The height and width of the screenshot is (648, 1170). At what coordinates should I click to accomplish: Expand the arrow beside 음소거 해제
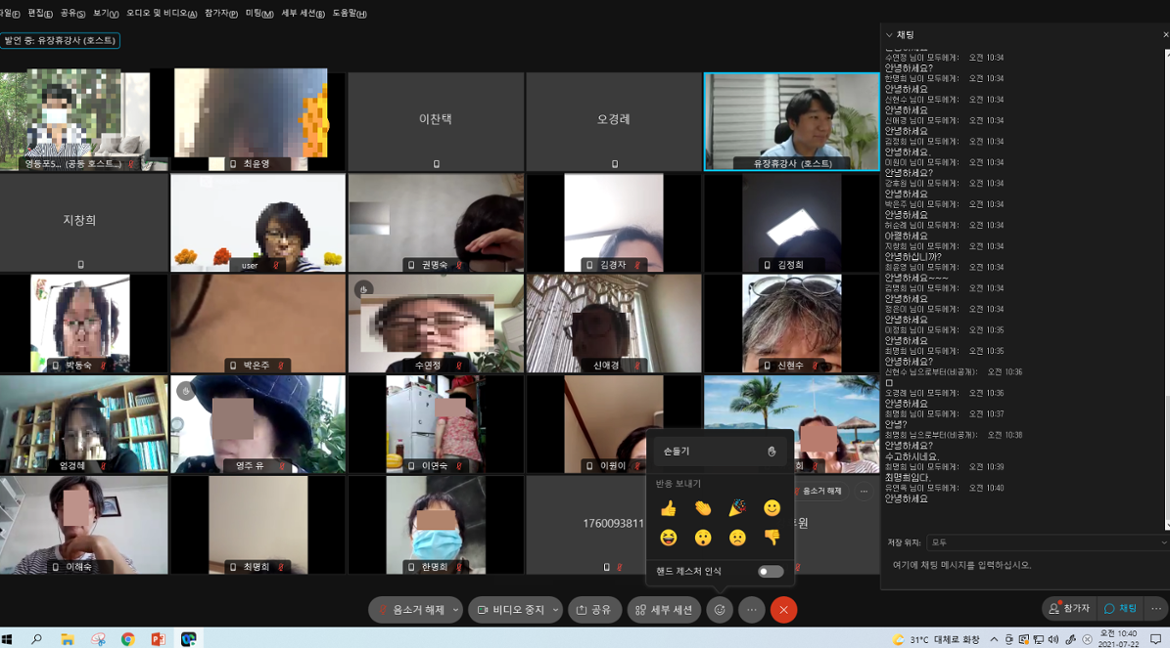click(456, 610)
